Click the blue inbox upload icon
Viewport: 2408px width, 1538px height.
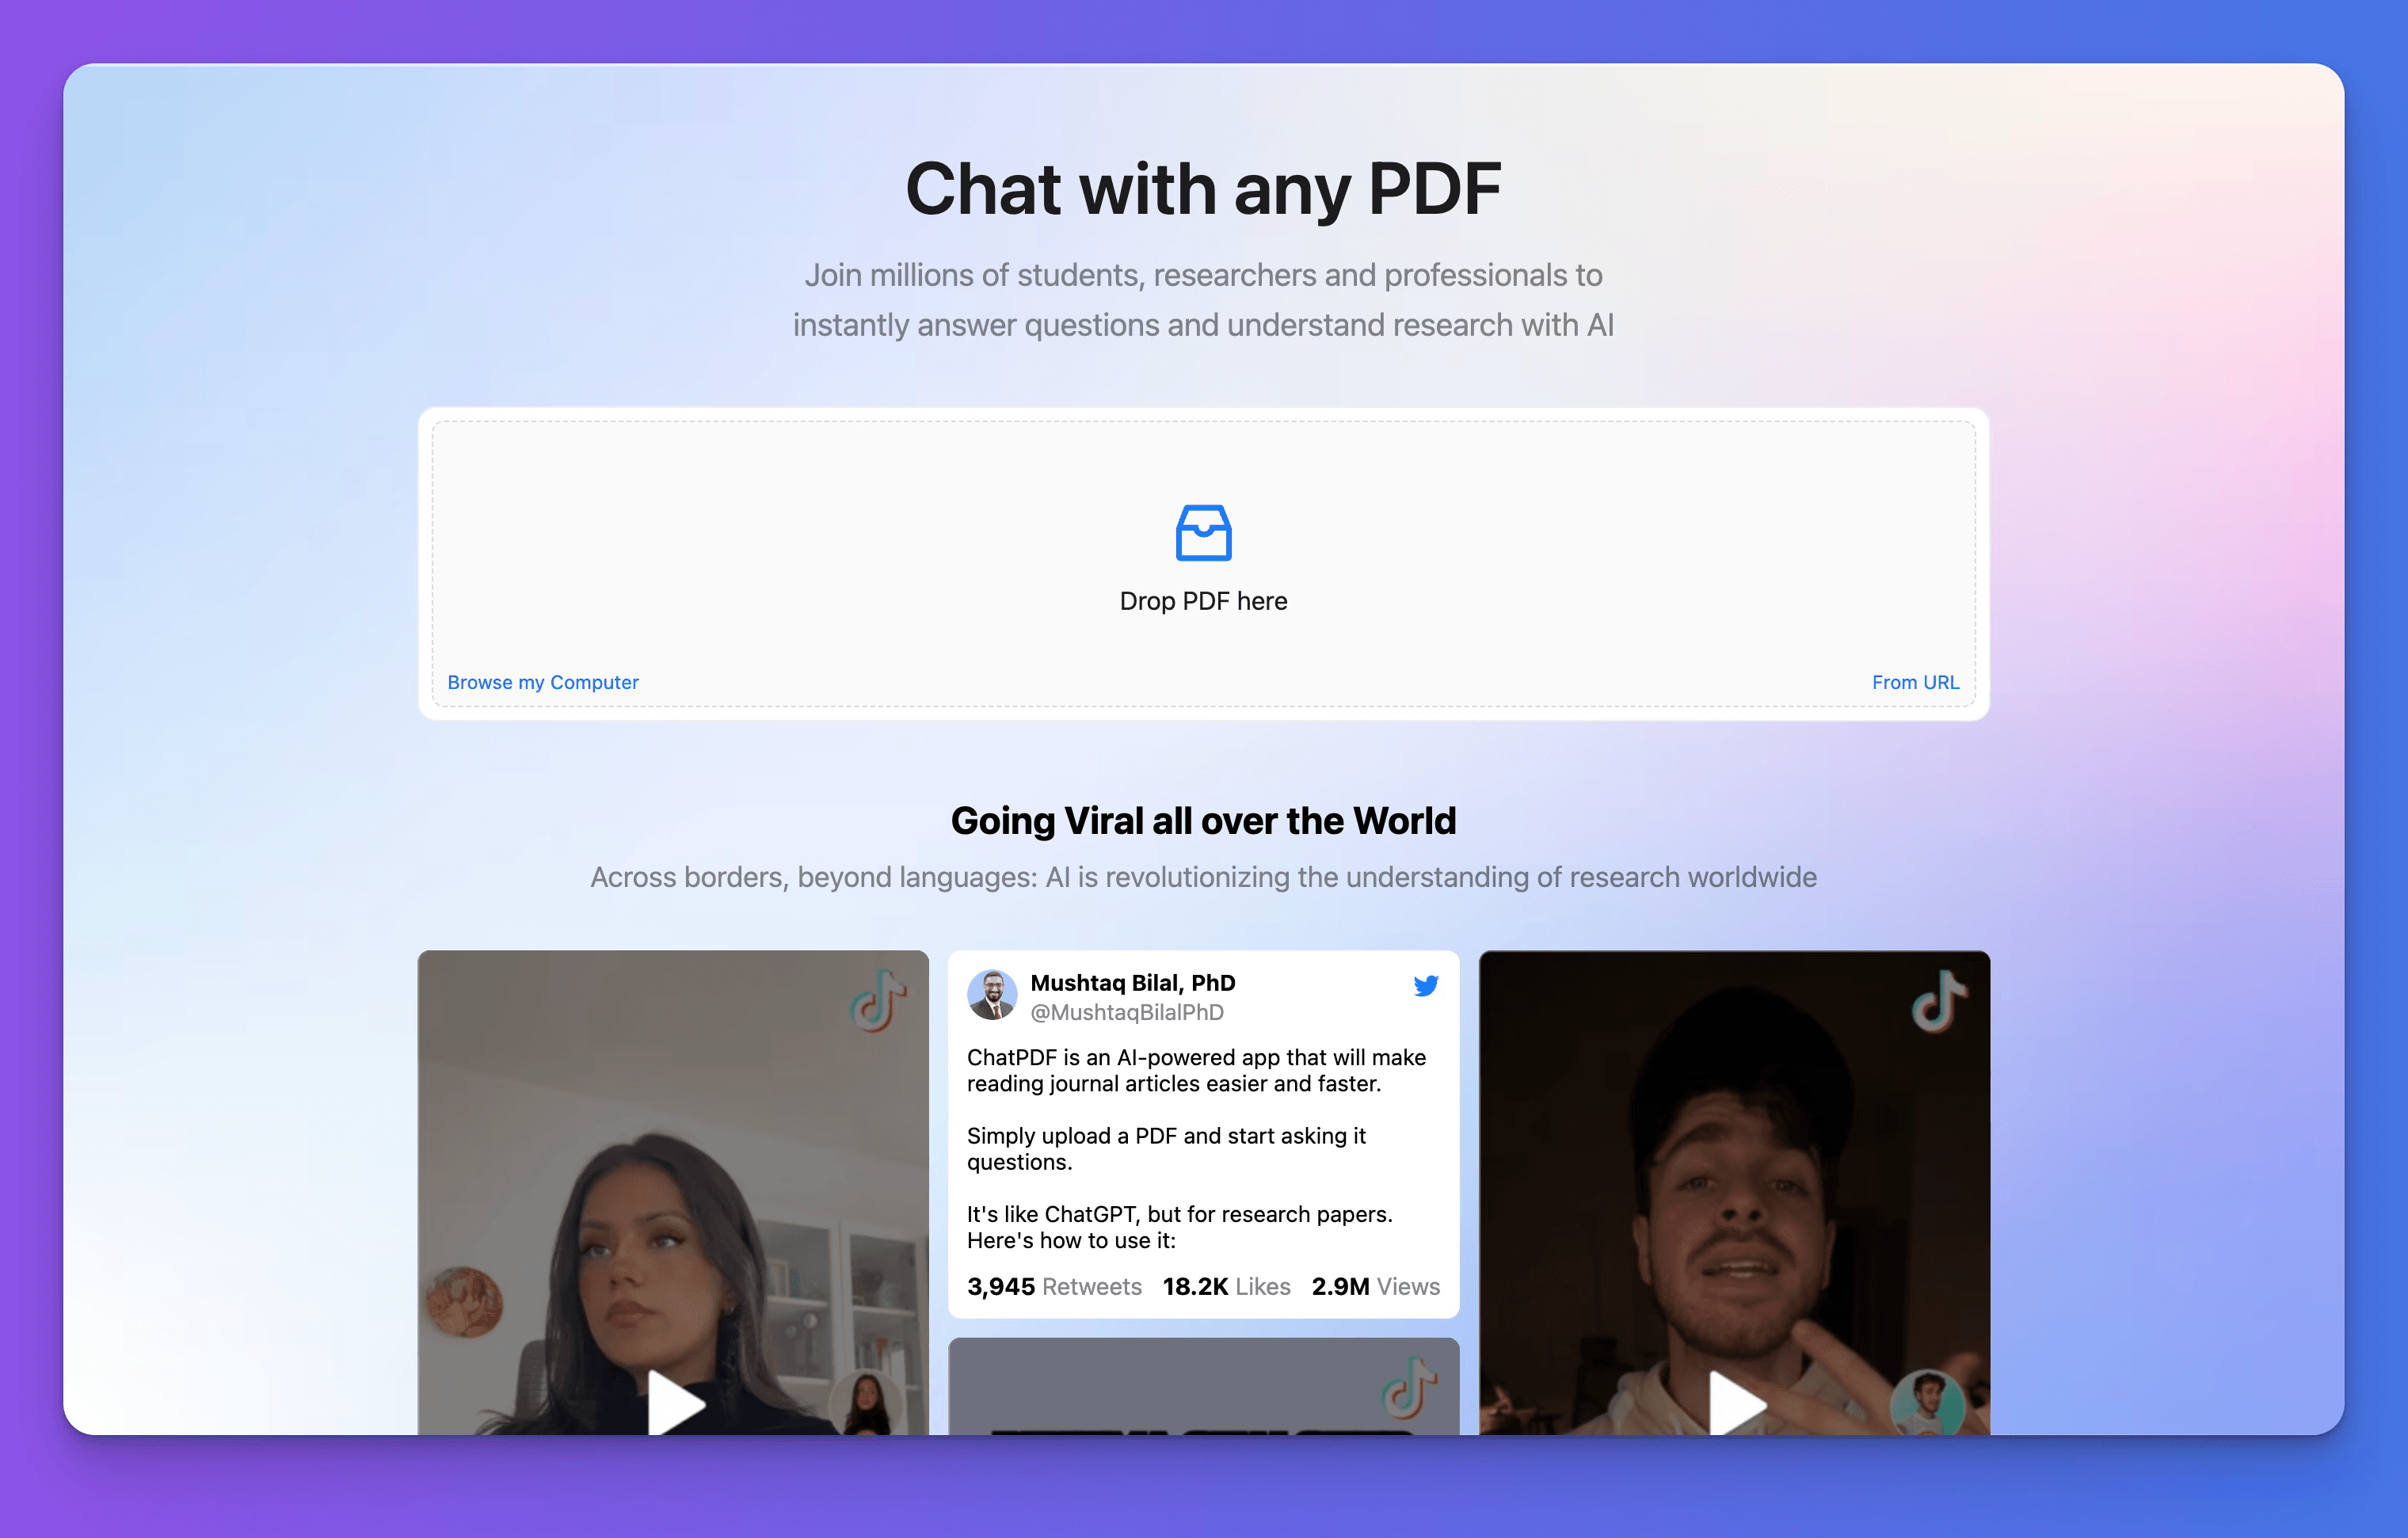click(x=1203, y=533)
